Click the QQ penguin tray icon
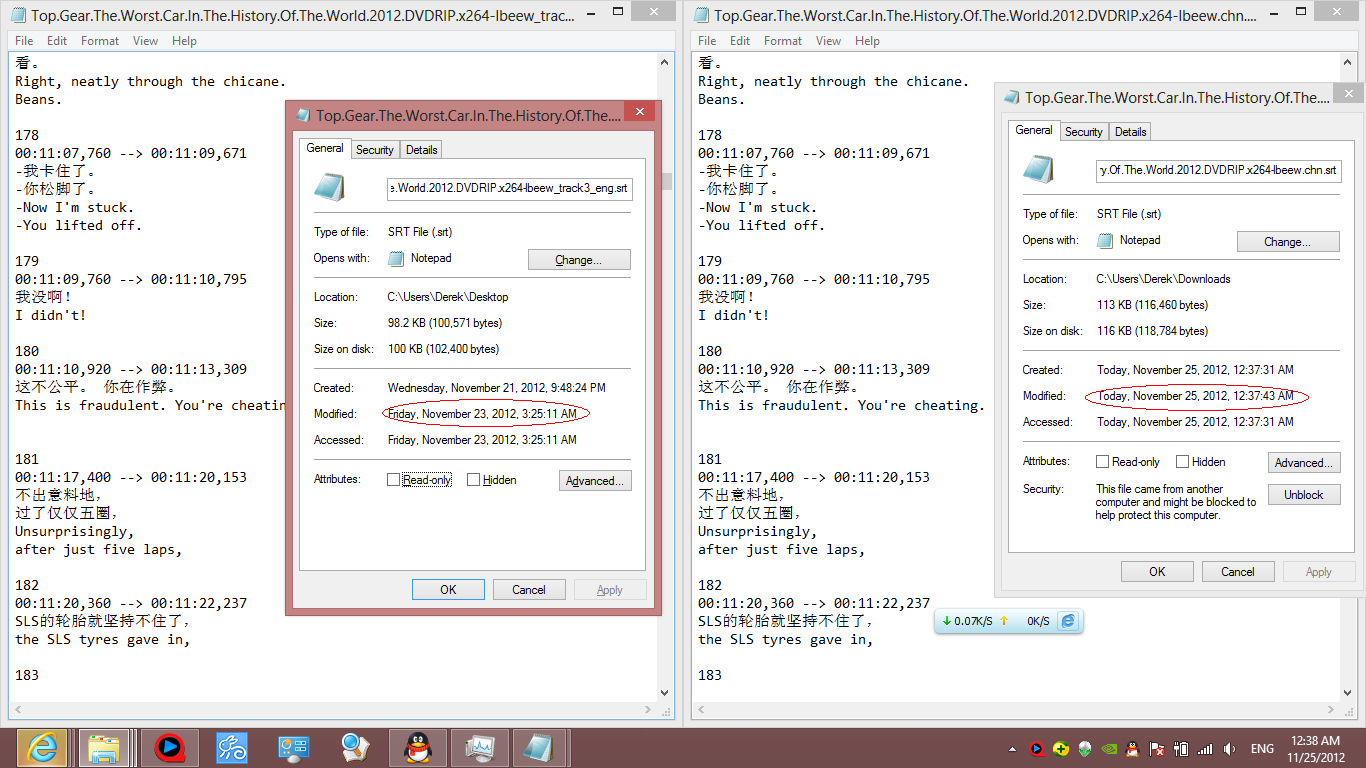Viewport: 1366px width, 768px height. [1133, 748]
